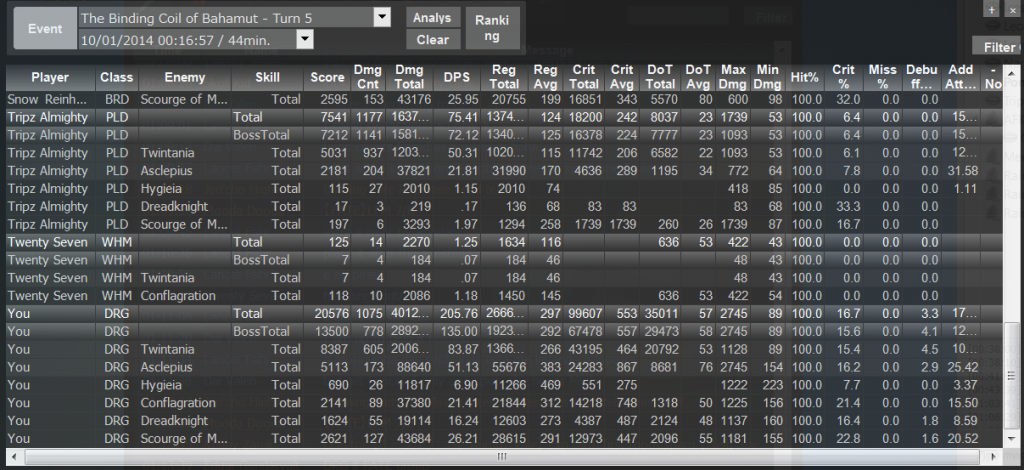Sort by Reg Total column header
1024x470 pixels.
click(504, 77)
